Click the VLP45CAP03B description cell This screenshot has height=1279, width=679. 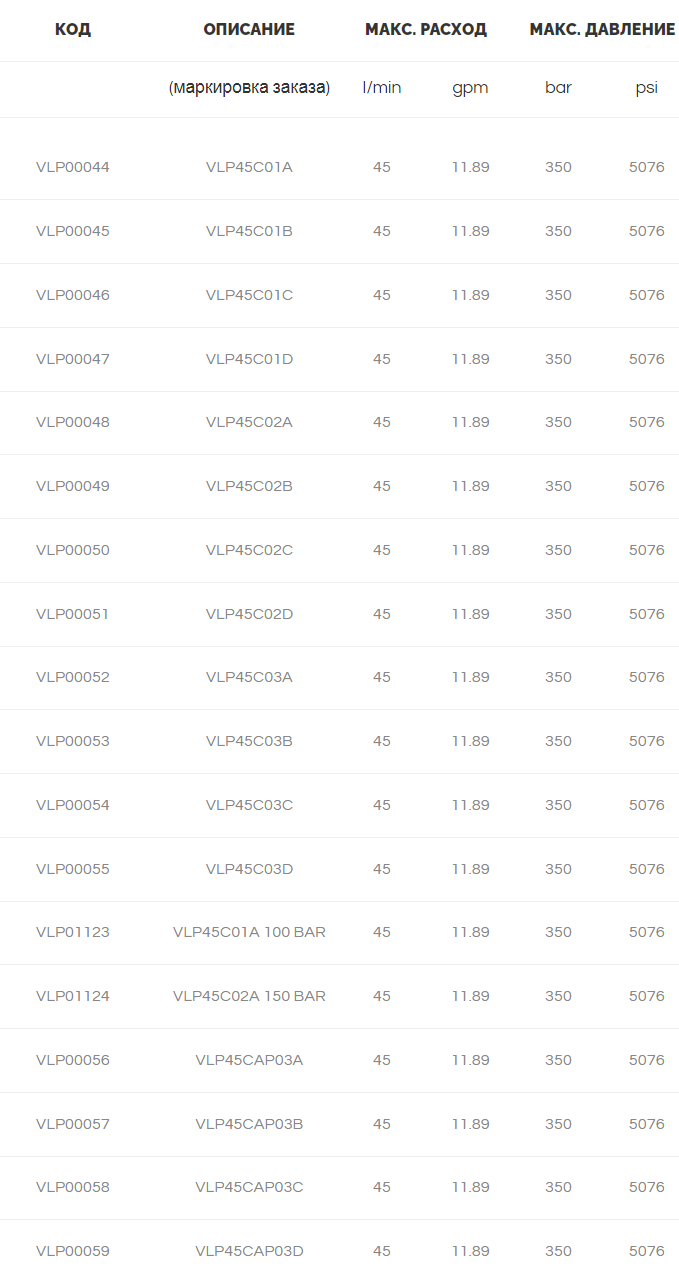249,1124
